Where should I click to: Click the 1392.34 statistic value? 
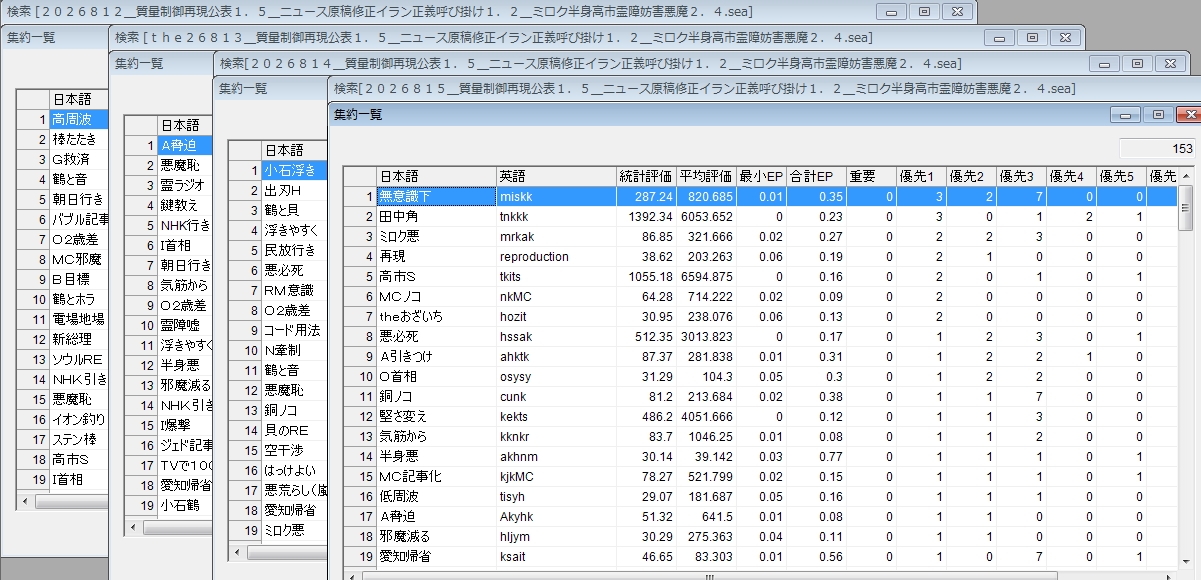(x=645, y=217)
